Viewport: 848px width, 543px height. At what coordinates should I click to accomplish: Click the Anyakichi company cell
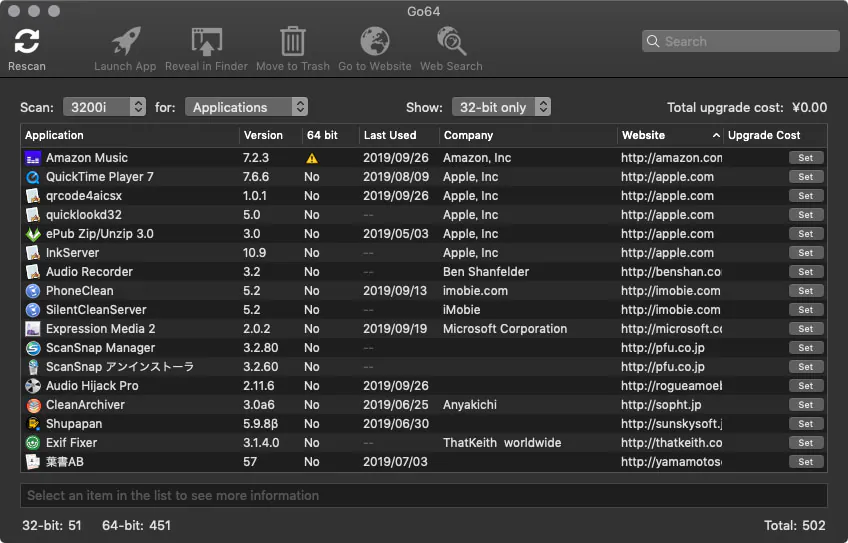click(469, 405)
